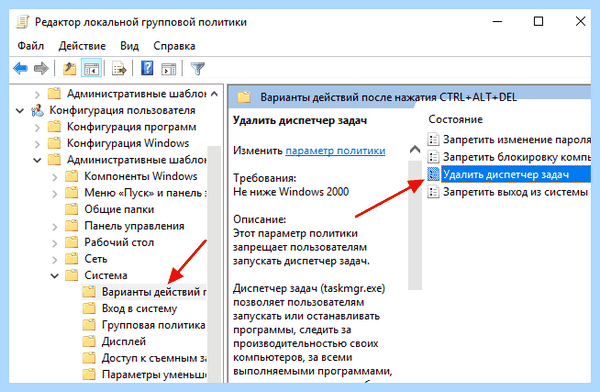This screenshot has width=600, height=392.
Task: Expand the Сеть tree node
Action: pyautogui.click(x=55, y=260)
